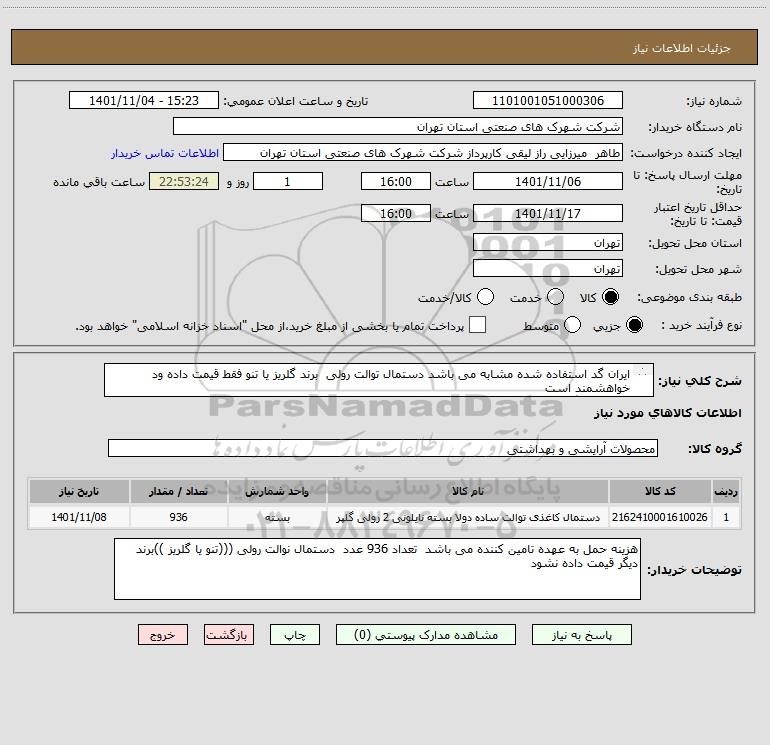Click the request creator name field
The width and height of the screenshot is (770, 745).
pyautogui.click(x=423, y=153)
